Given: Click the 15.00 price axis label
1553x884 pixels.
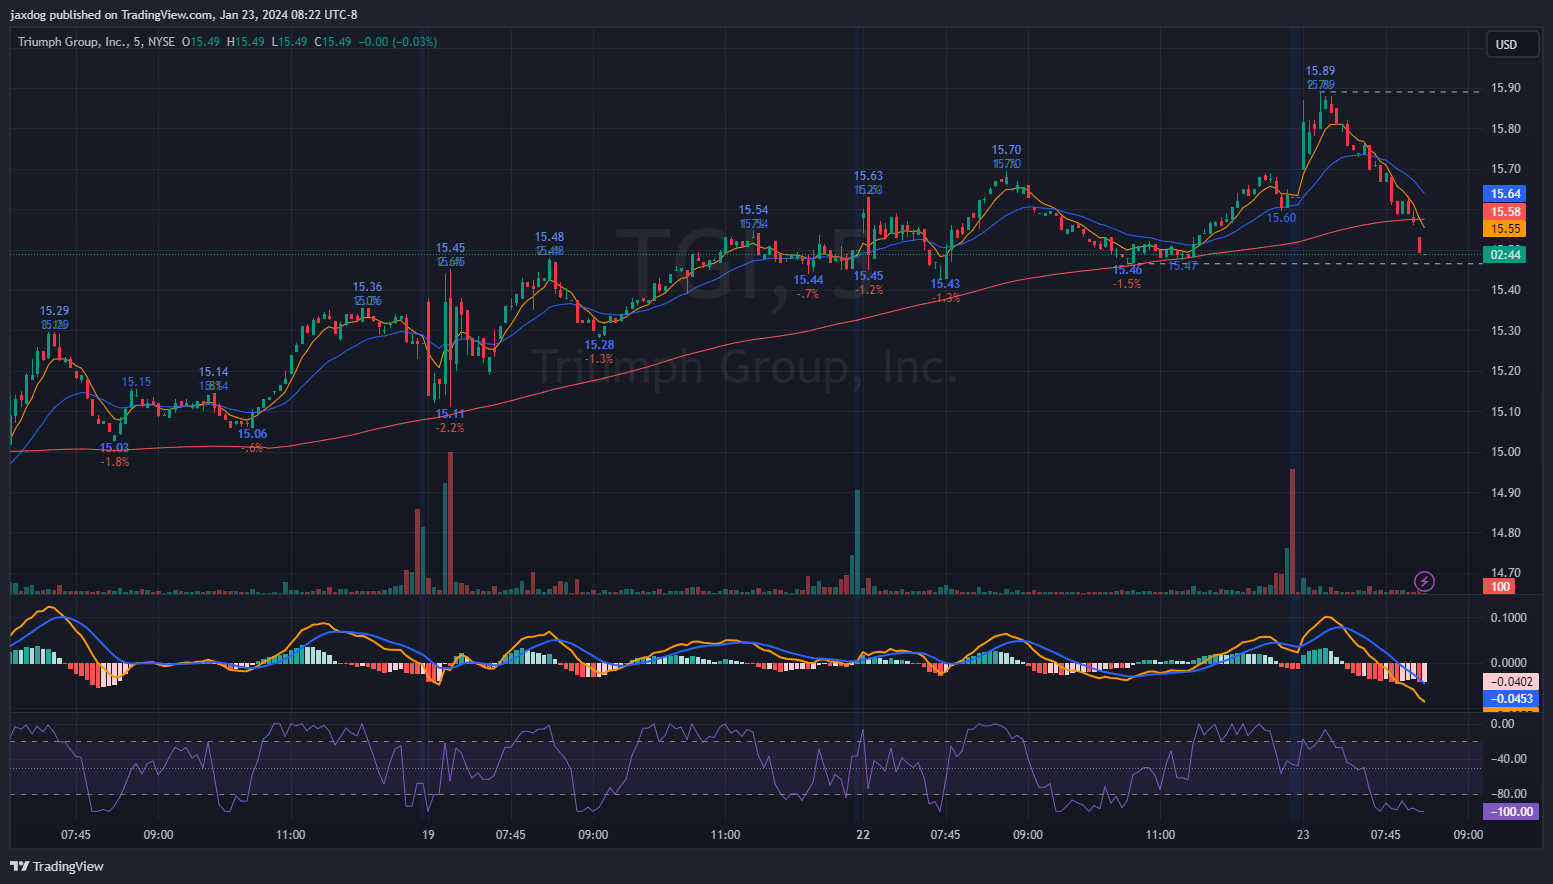Looking at the screenshot, I should coord(1505,452).
